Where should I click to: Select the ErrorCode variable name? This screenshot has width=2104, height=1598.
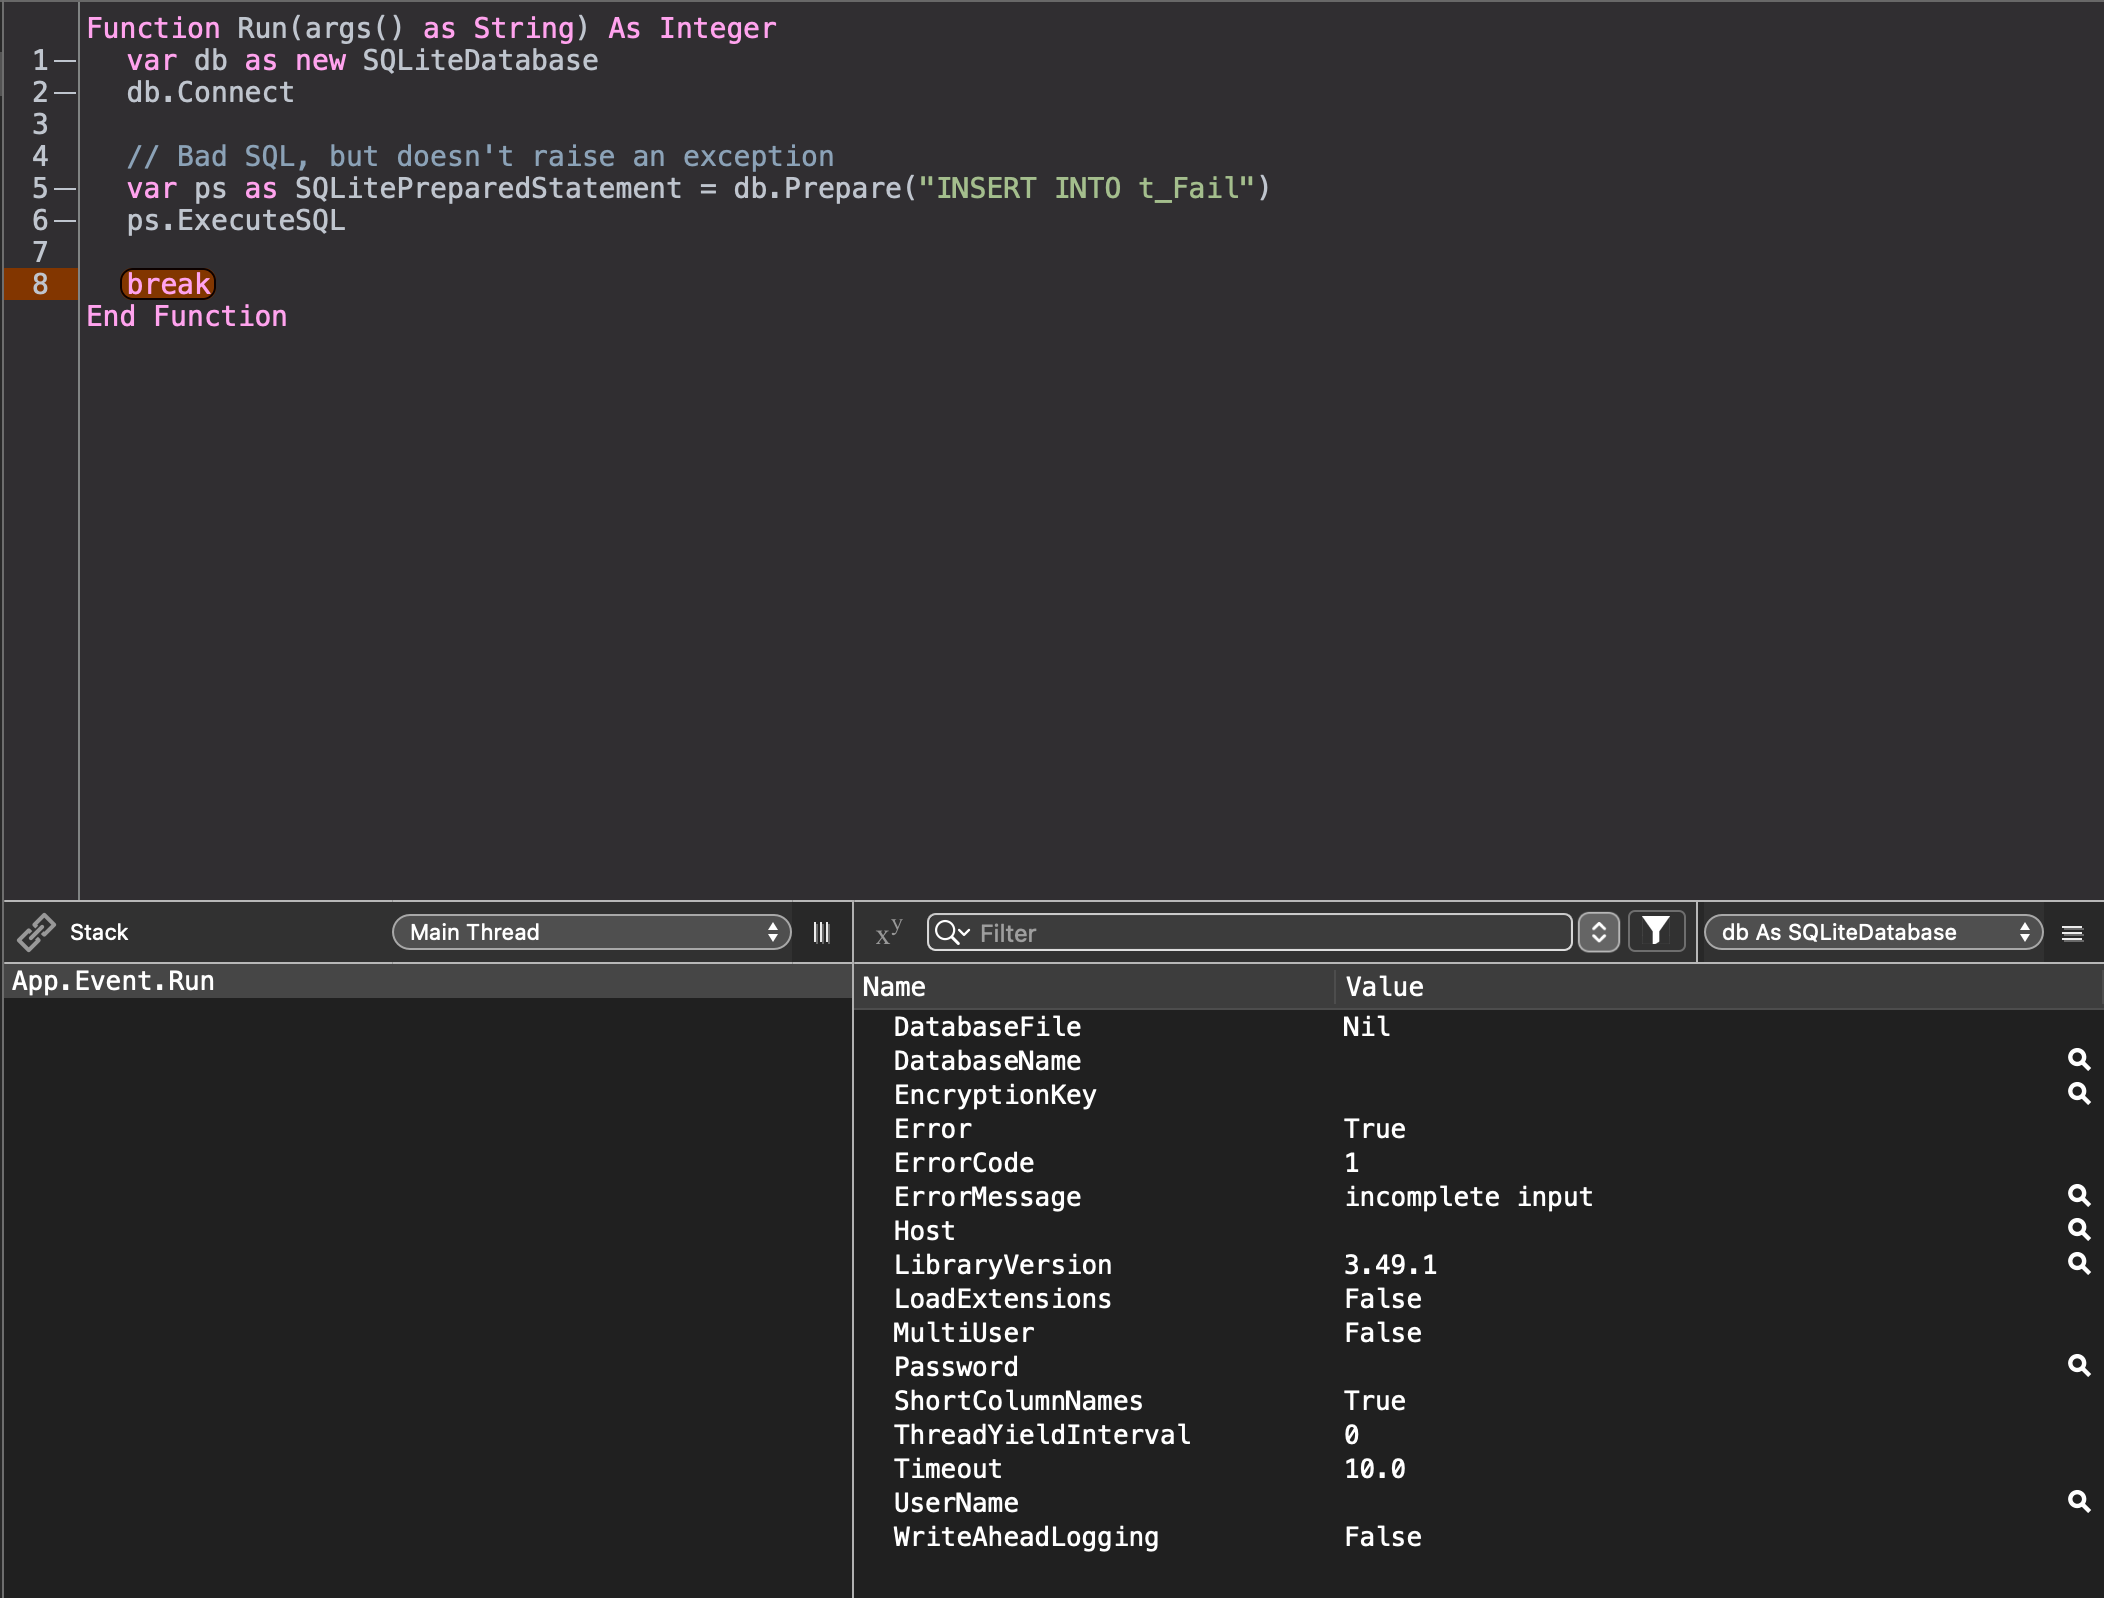tap(964, 1163)
